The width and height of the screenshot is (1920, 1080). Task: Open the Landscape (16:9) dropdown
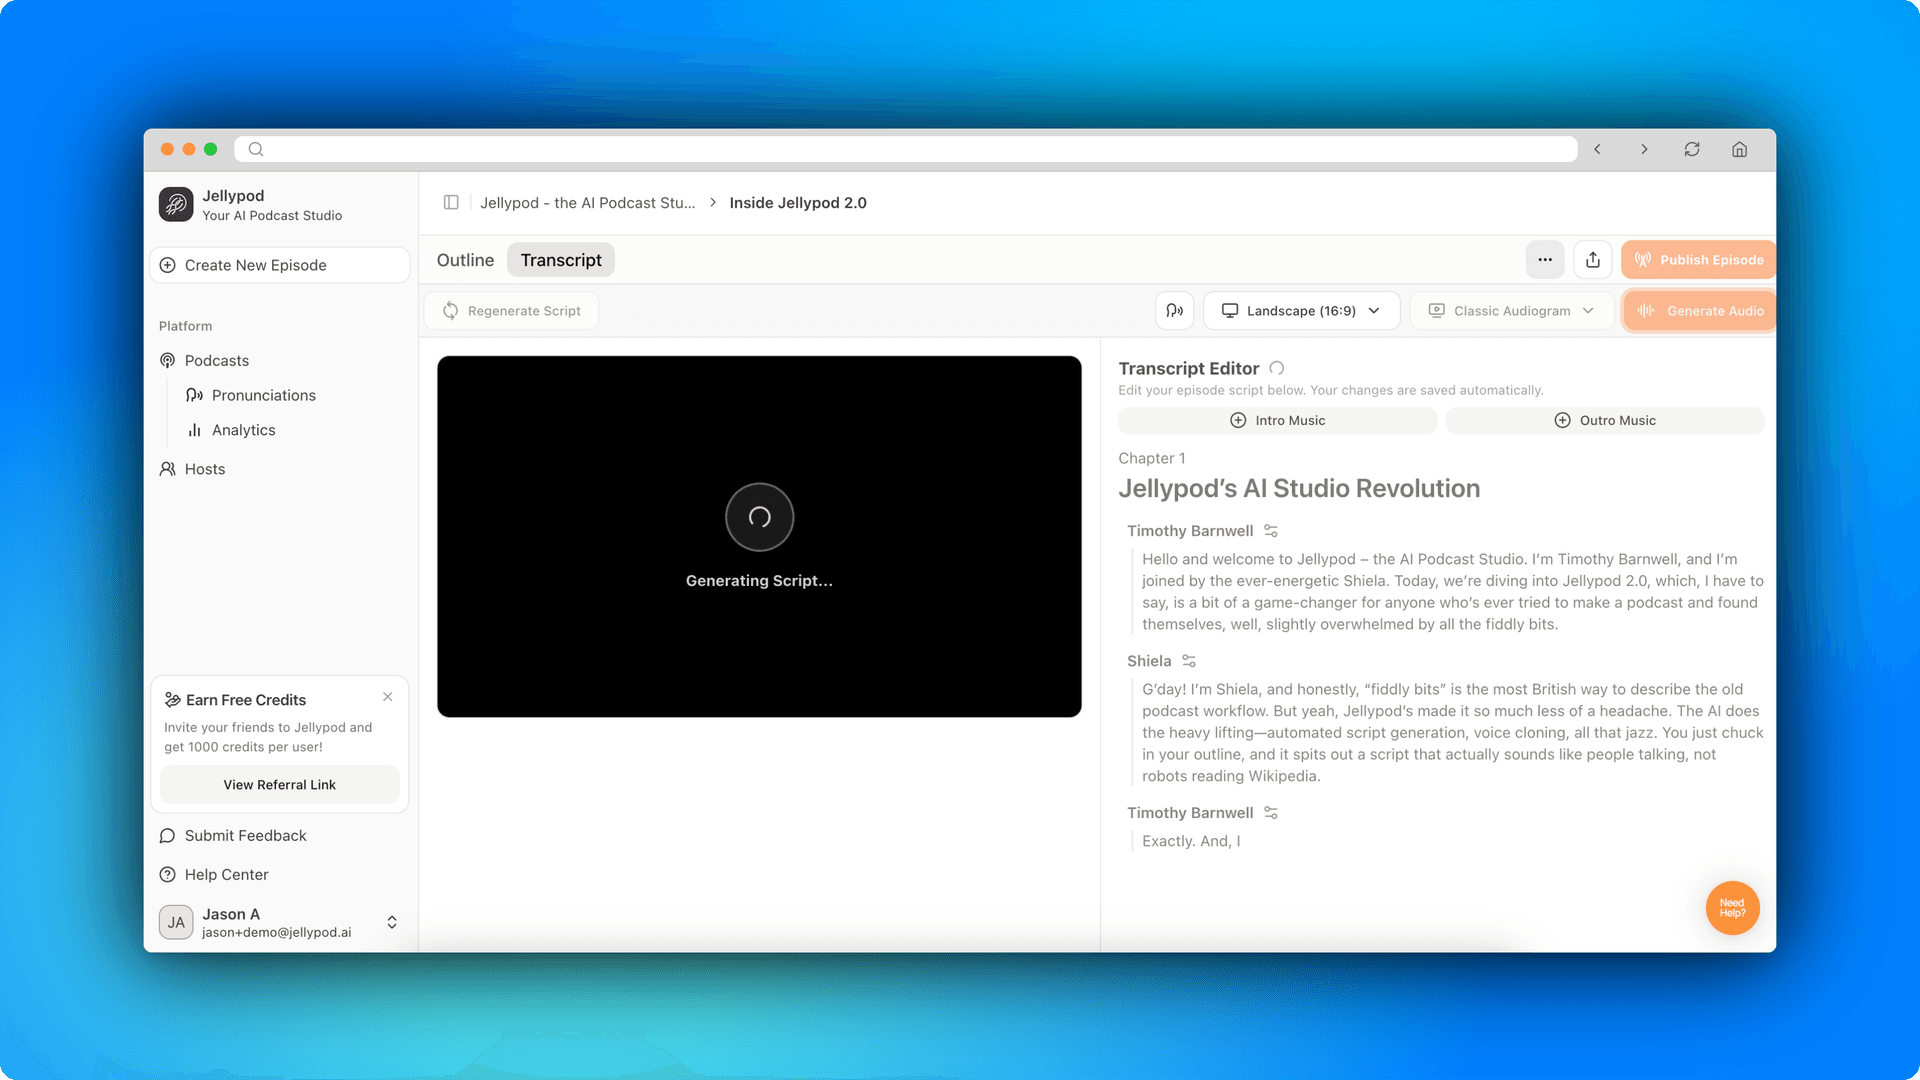coord(1301,311)
